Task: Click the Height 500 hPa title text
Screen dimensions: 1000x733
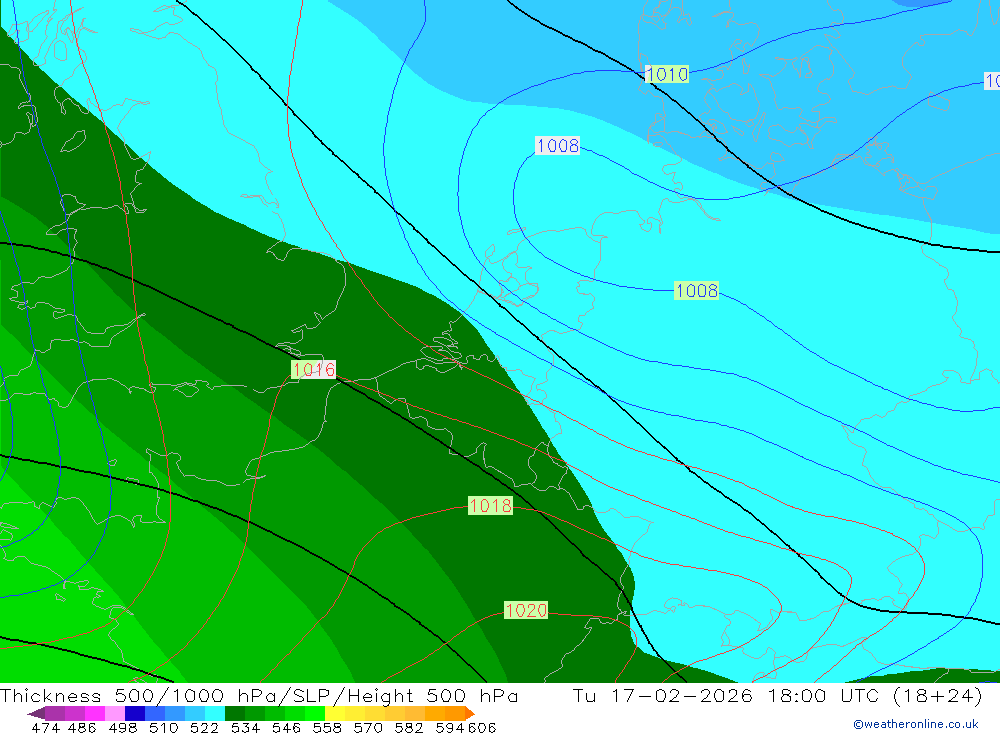Action: (432, 695)
